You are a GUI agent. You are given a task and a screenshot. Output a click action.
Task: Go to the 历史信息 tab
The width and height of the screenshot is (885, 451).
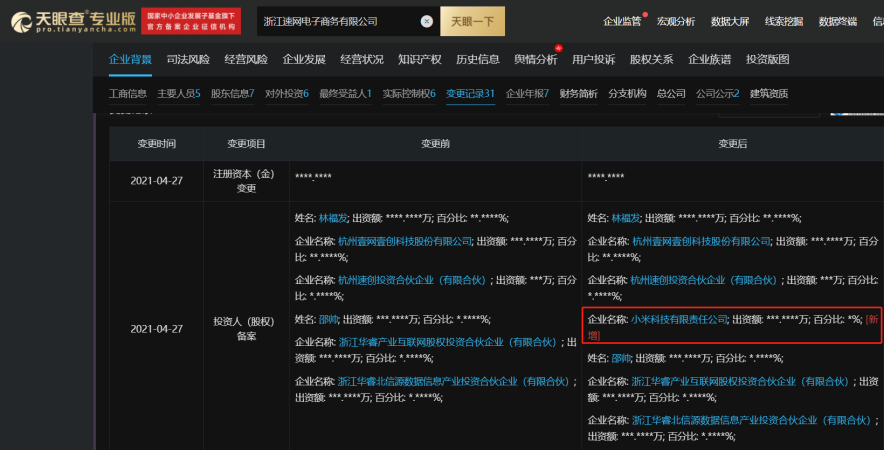pyautogui.click(x=478, y=59)
